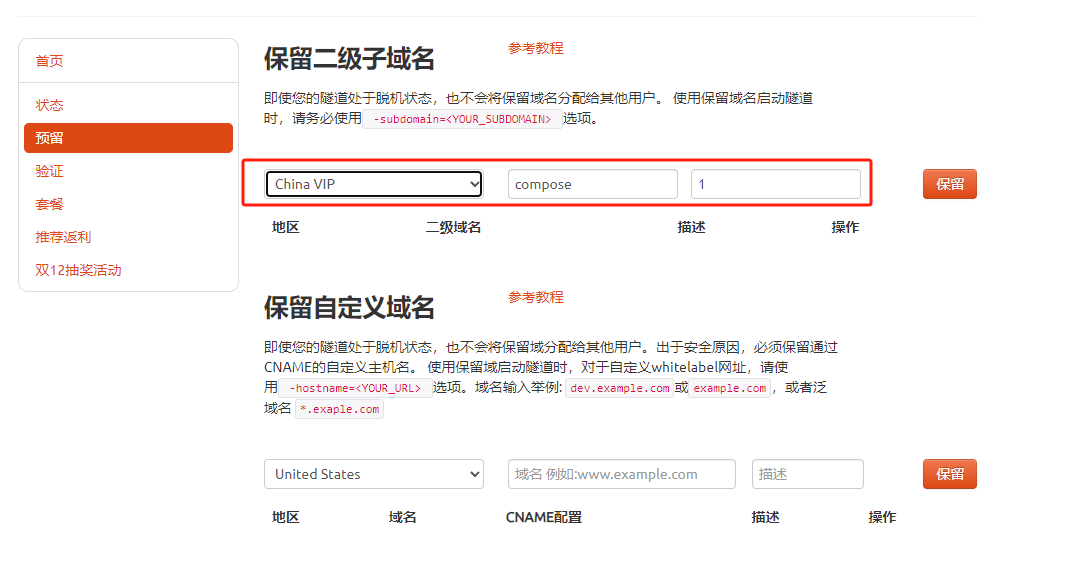Open the 首页 sidebar link

(x=49, y=61)
